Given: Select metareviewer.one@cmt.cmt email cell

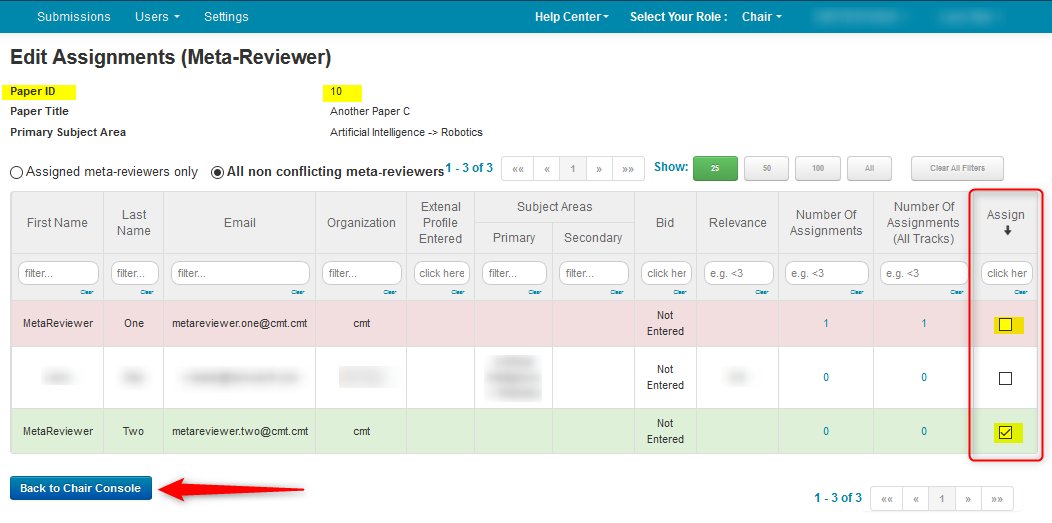Looking at the screenshot, I should [240, 323].
